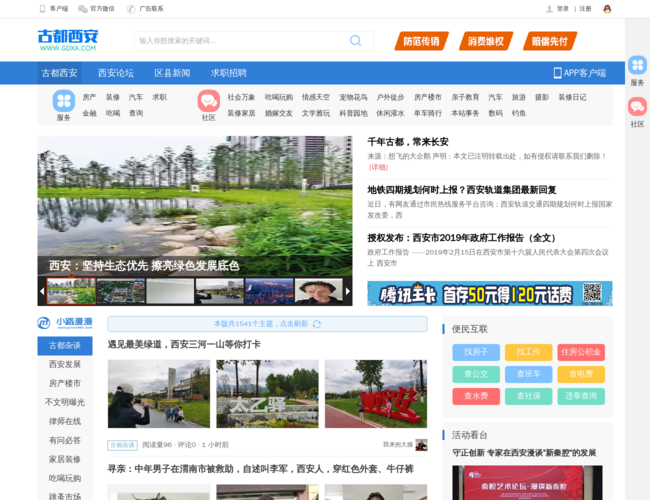This screenshot has width=650, height=500.
Task: Open 金融 in the service links
Action: pos(90,113)
